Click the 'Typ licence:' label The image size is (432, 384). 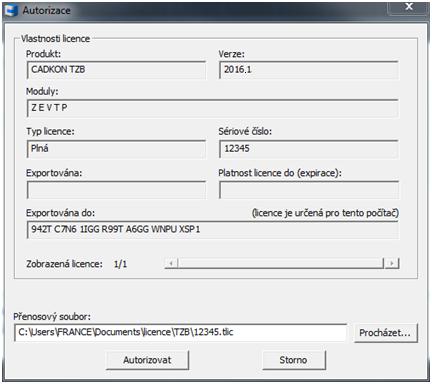50,132
